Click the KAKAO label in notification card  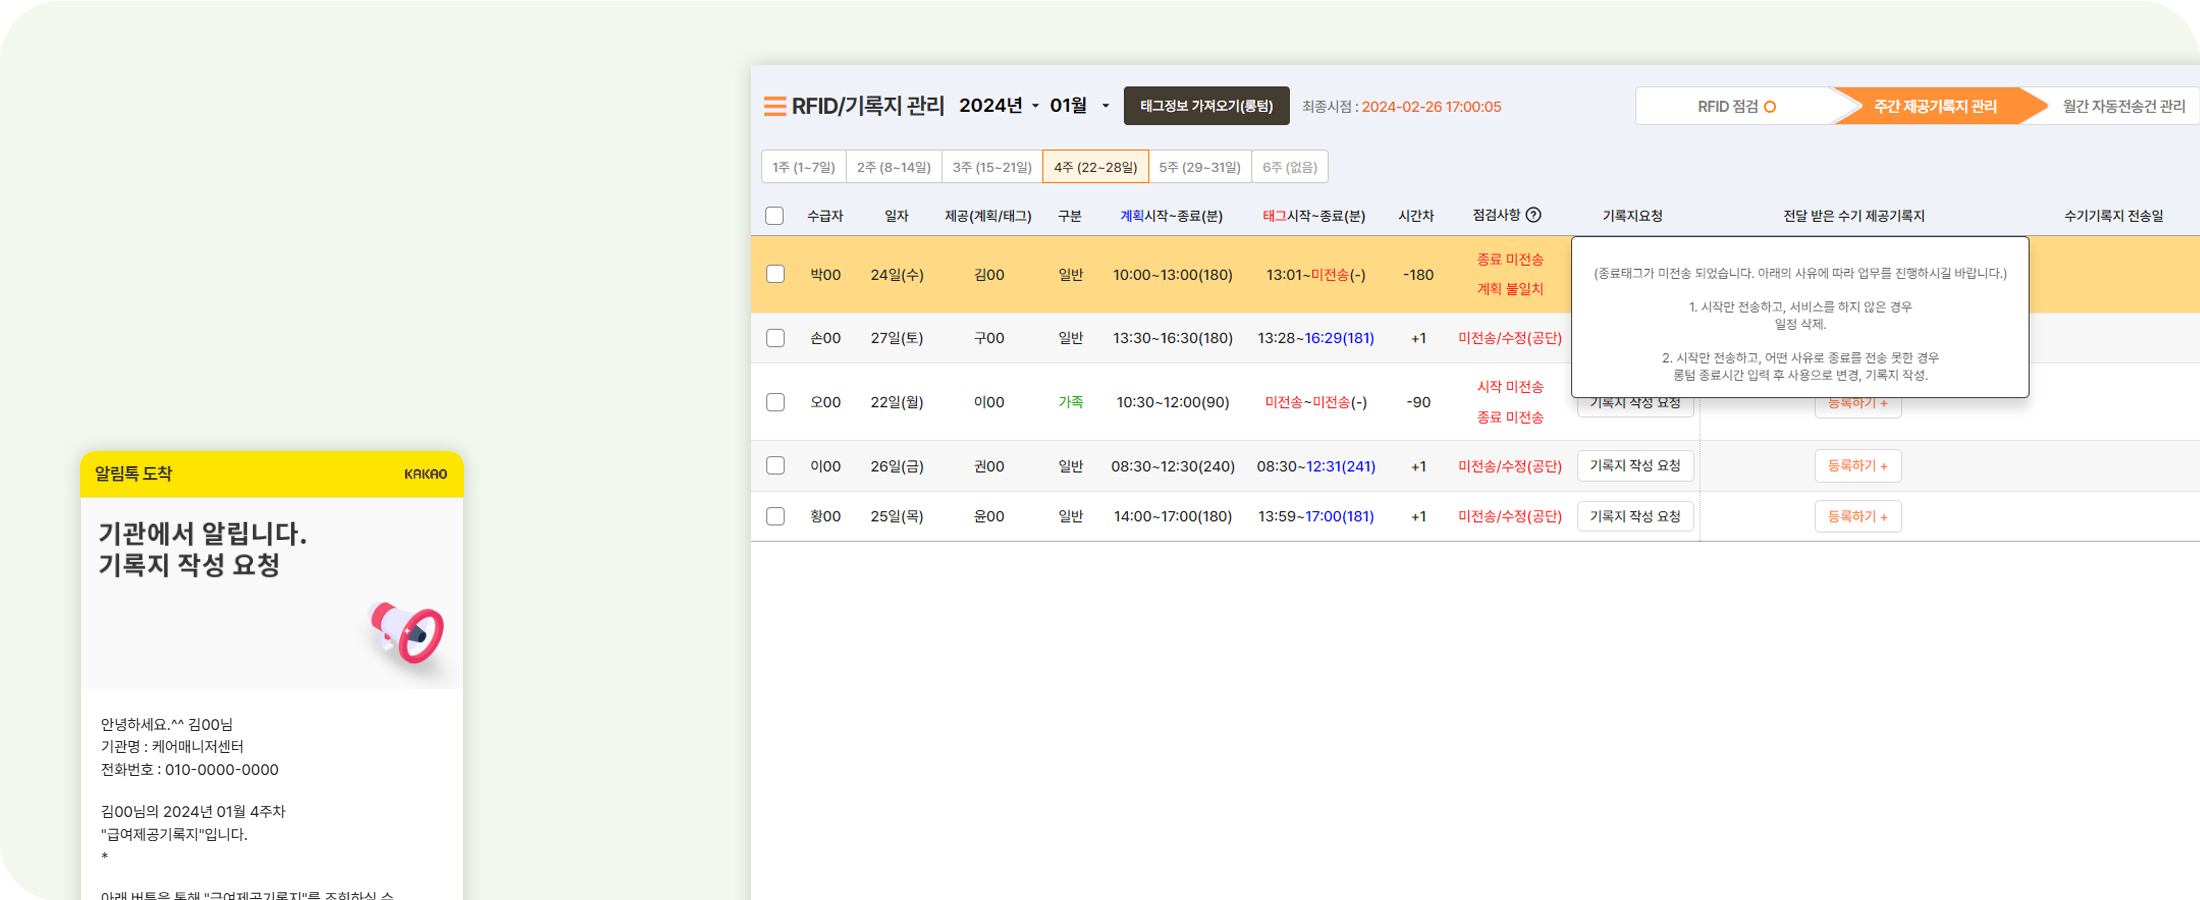[x=426, y=474]
